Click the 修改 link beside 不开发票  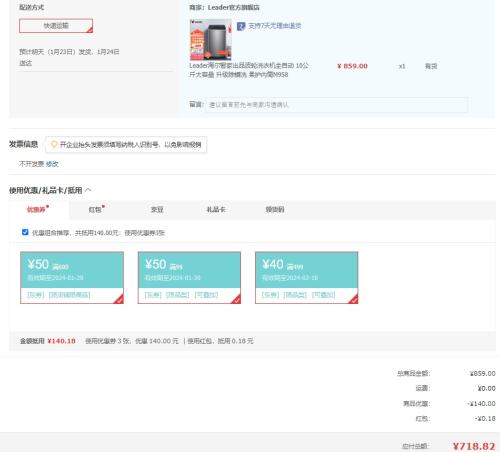pos(52,164)
